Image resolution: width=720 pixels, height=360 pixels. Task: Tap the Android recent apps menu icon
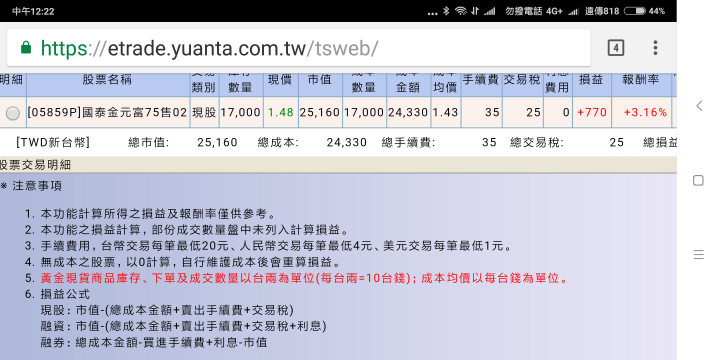click(698, 254)
